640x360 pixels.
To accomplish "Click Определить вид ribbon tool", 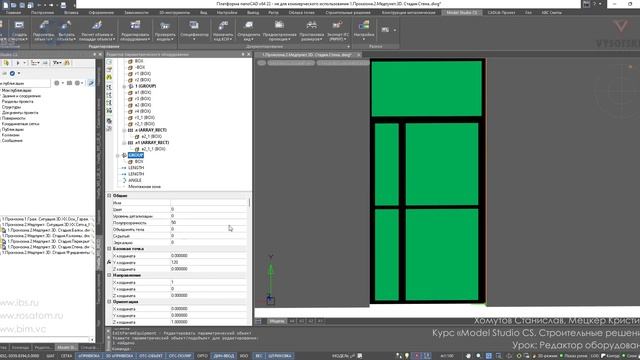I will click(x=249, y=31).
